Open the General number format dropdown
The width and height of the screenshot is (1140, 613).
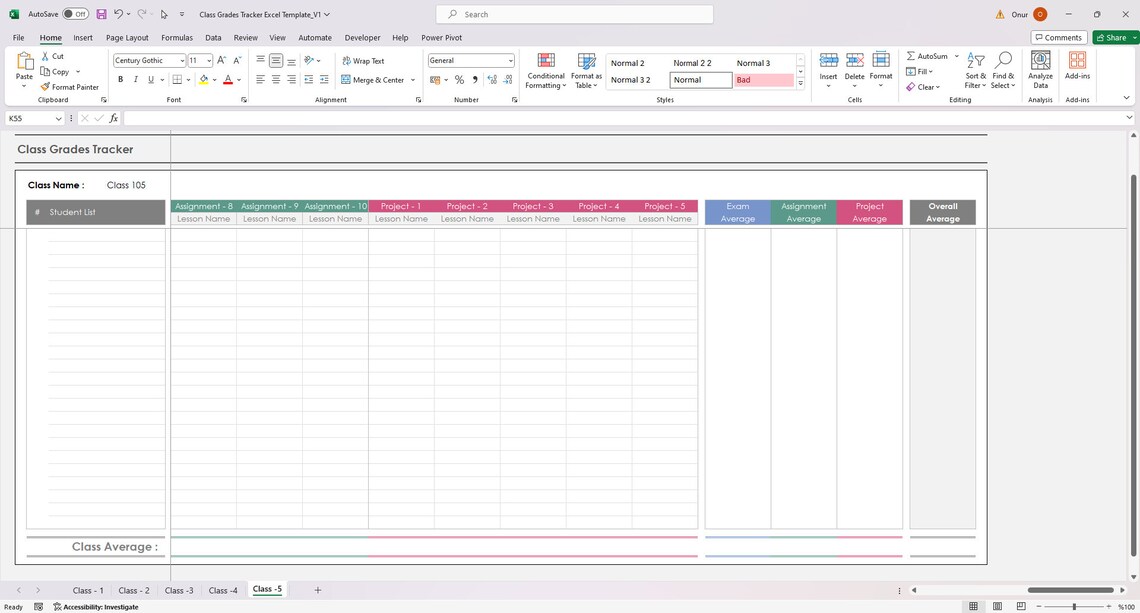tap(510, 61)
